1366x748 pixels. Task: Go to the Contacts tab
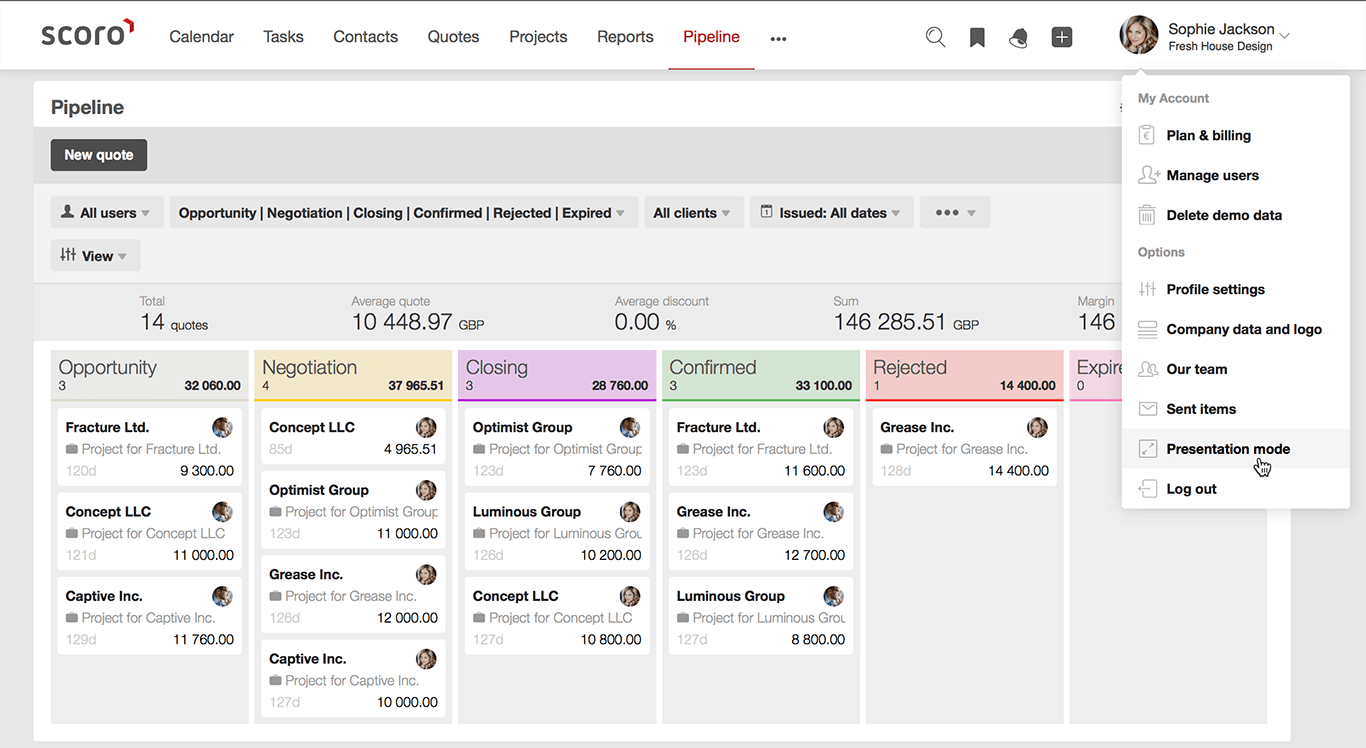click(365, 37)
